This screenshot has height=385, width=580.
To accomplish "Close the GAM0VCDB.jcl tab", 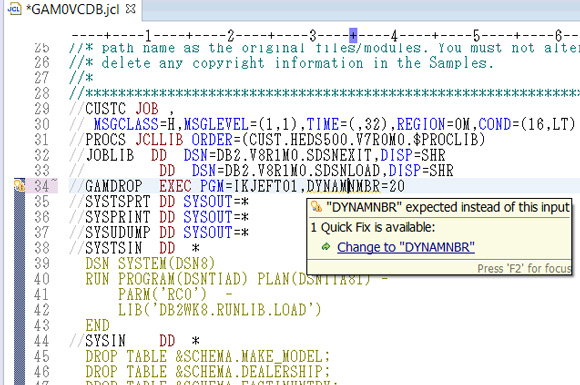I will click(x=131, y=9).
